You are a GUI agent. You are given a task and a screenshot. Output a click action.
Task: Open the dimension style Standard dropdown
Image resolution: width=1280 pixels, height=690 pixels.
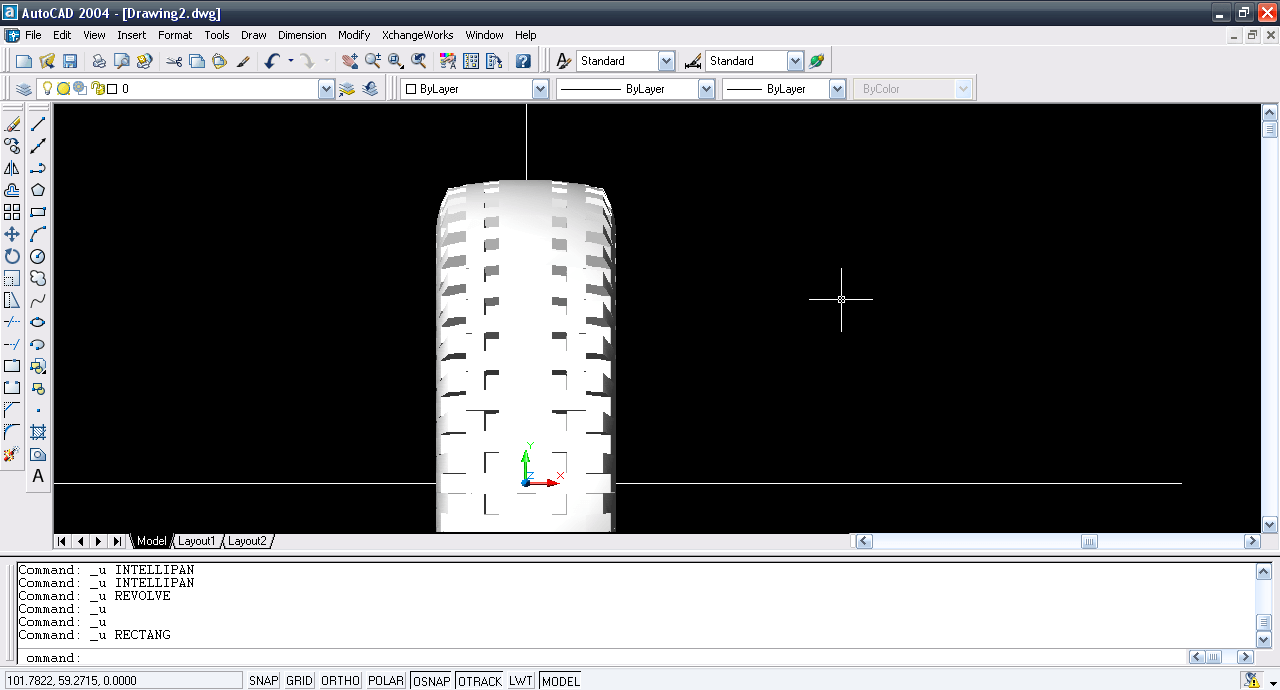pyautogui.click(x=795, y=61)
